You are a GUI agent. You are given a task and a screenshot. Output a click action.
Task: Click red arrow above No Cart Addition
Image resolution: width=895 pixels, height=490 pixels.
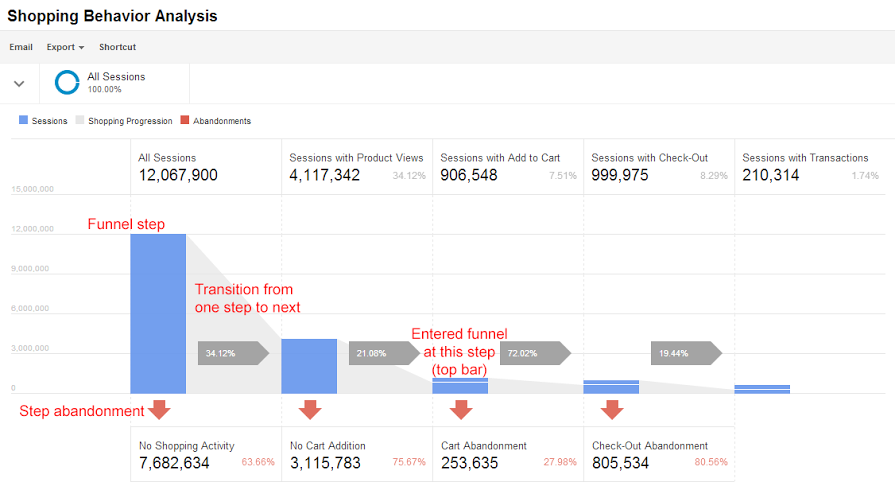click(x=310, y=409)
